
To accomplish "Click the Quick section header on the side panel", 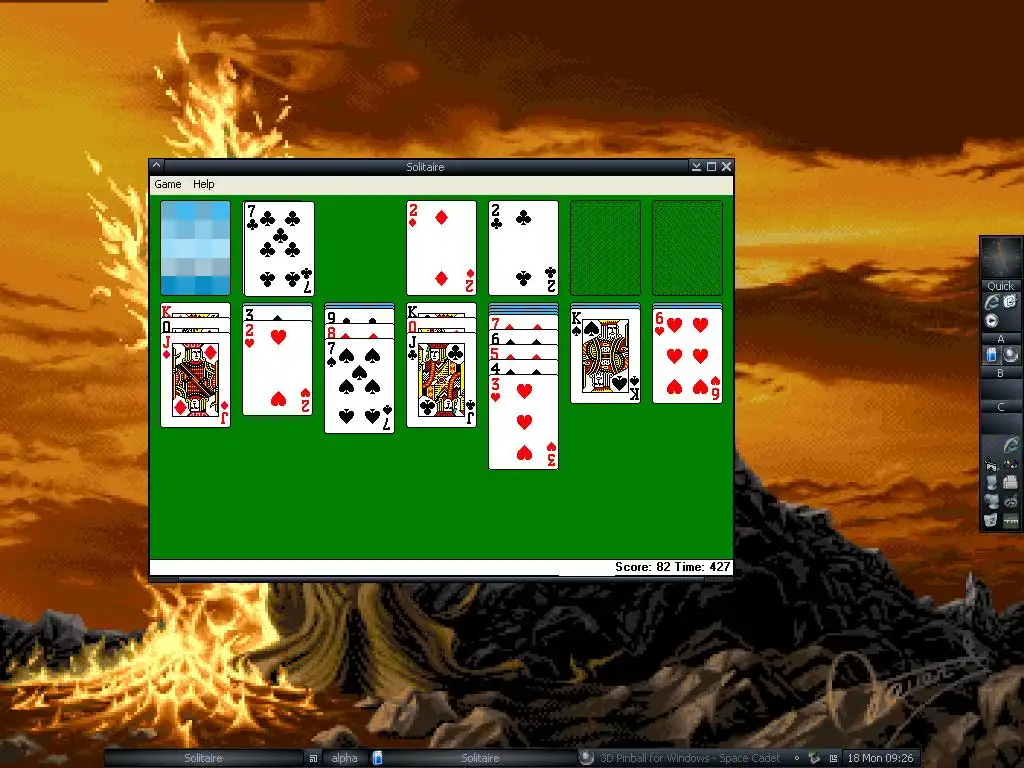I will coord(1000,286).
